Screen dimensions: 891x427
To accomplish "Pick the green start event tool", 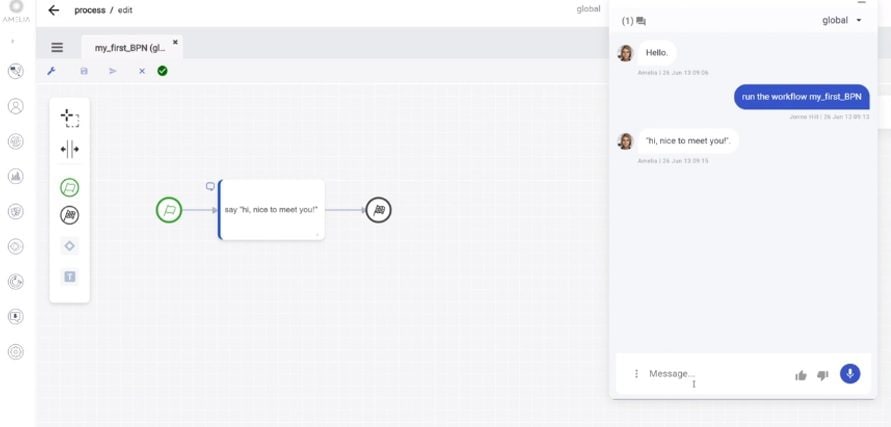I will coord(70,187).
